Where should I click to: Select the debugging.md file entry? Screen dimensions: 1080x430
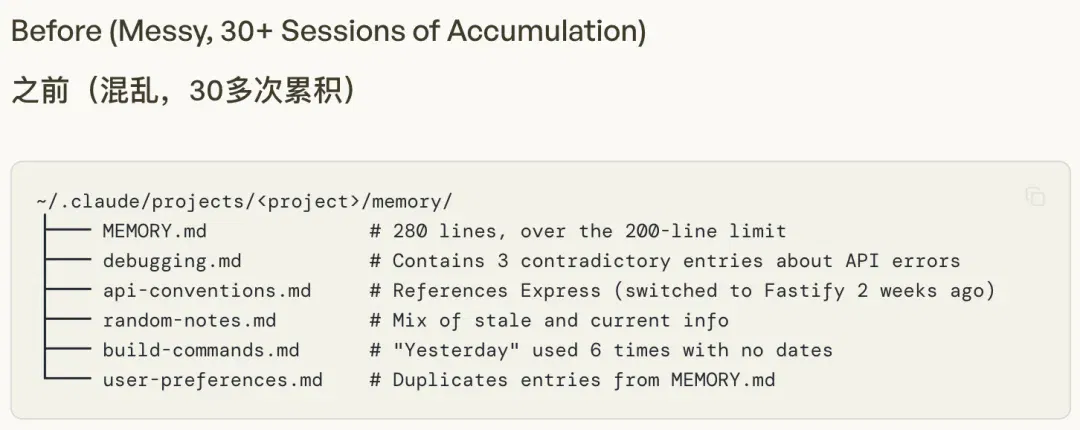pos(172,260)
